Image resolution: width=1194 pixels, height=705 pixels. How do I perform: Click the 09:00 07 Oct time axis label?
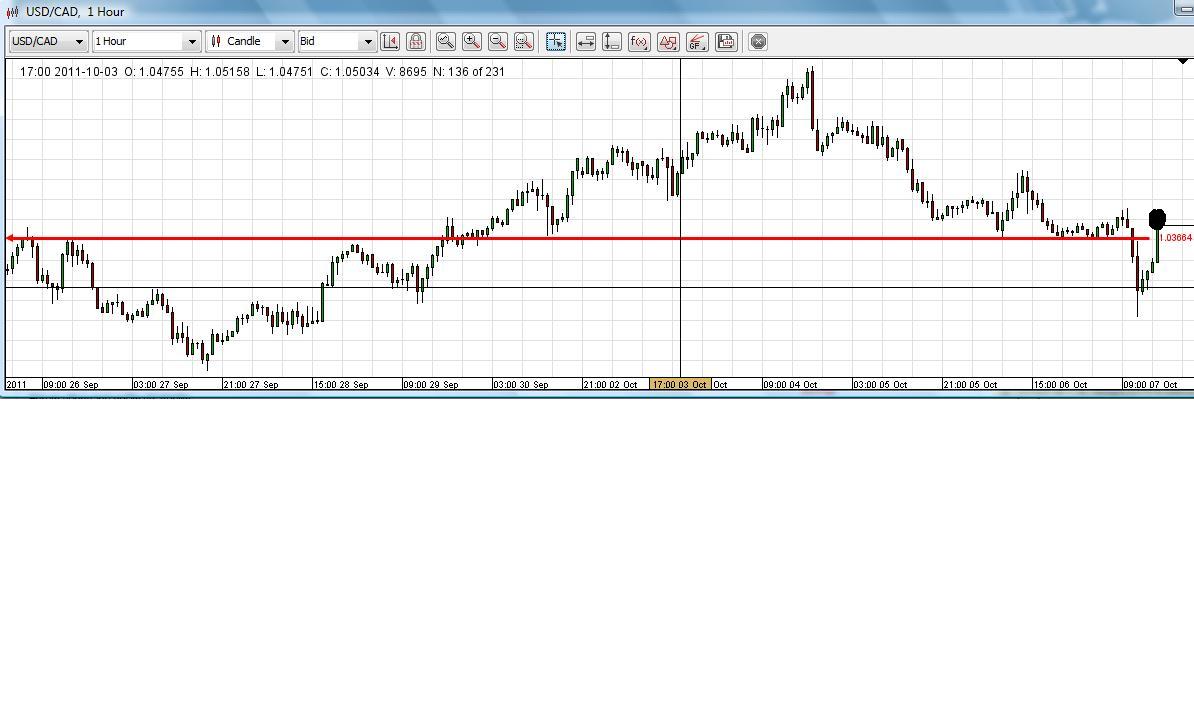tap(1150, 384)
